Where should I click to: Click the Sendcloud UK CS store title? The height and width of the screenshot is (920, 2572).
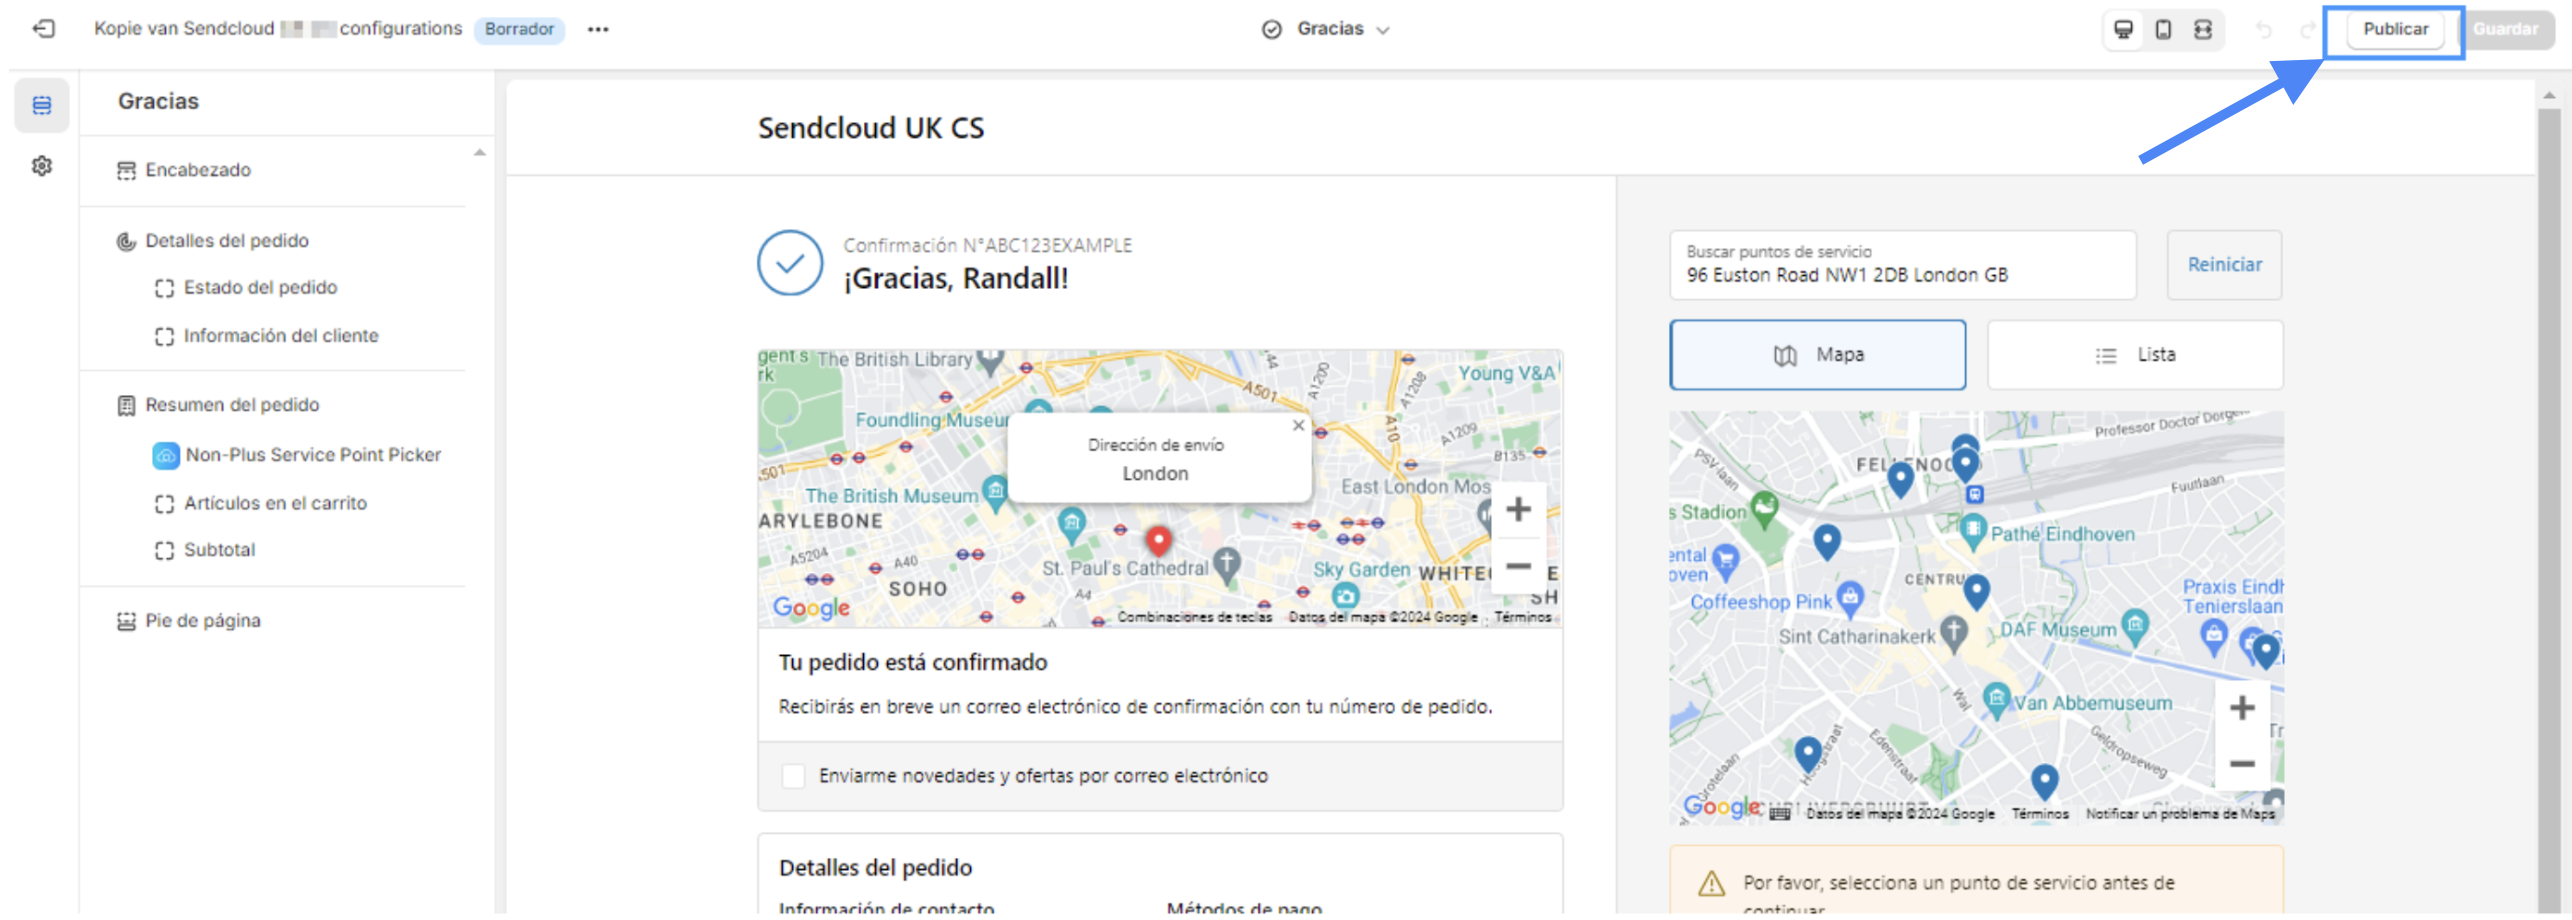870,128
